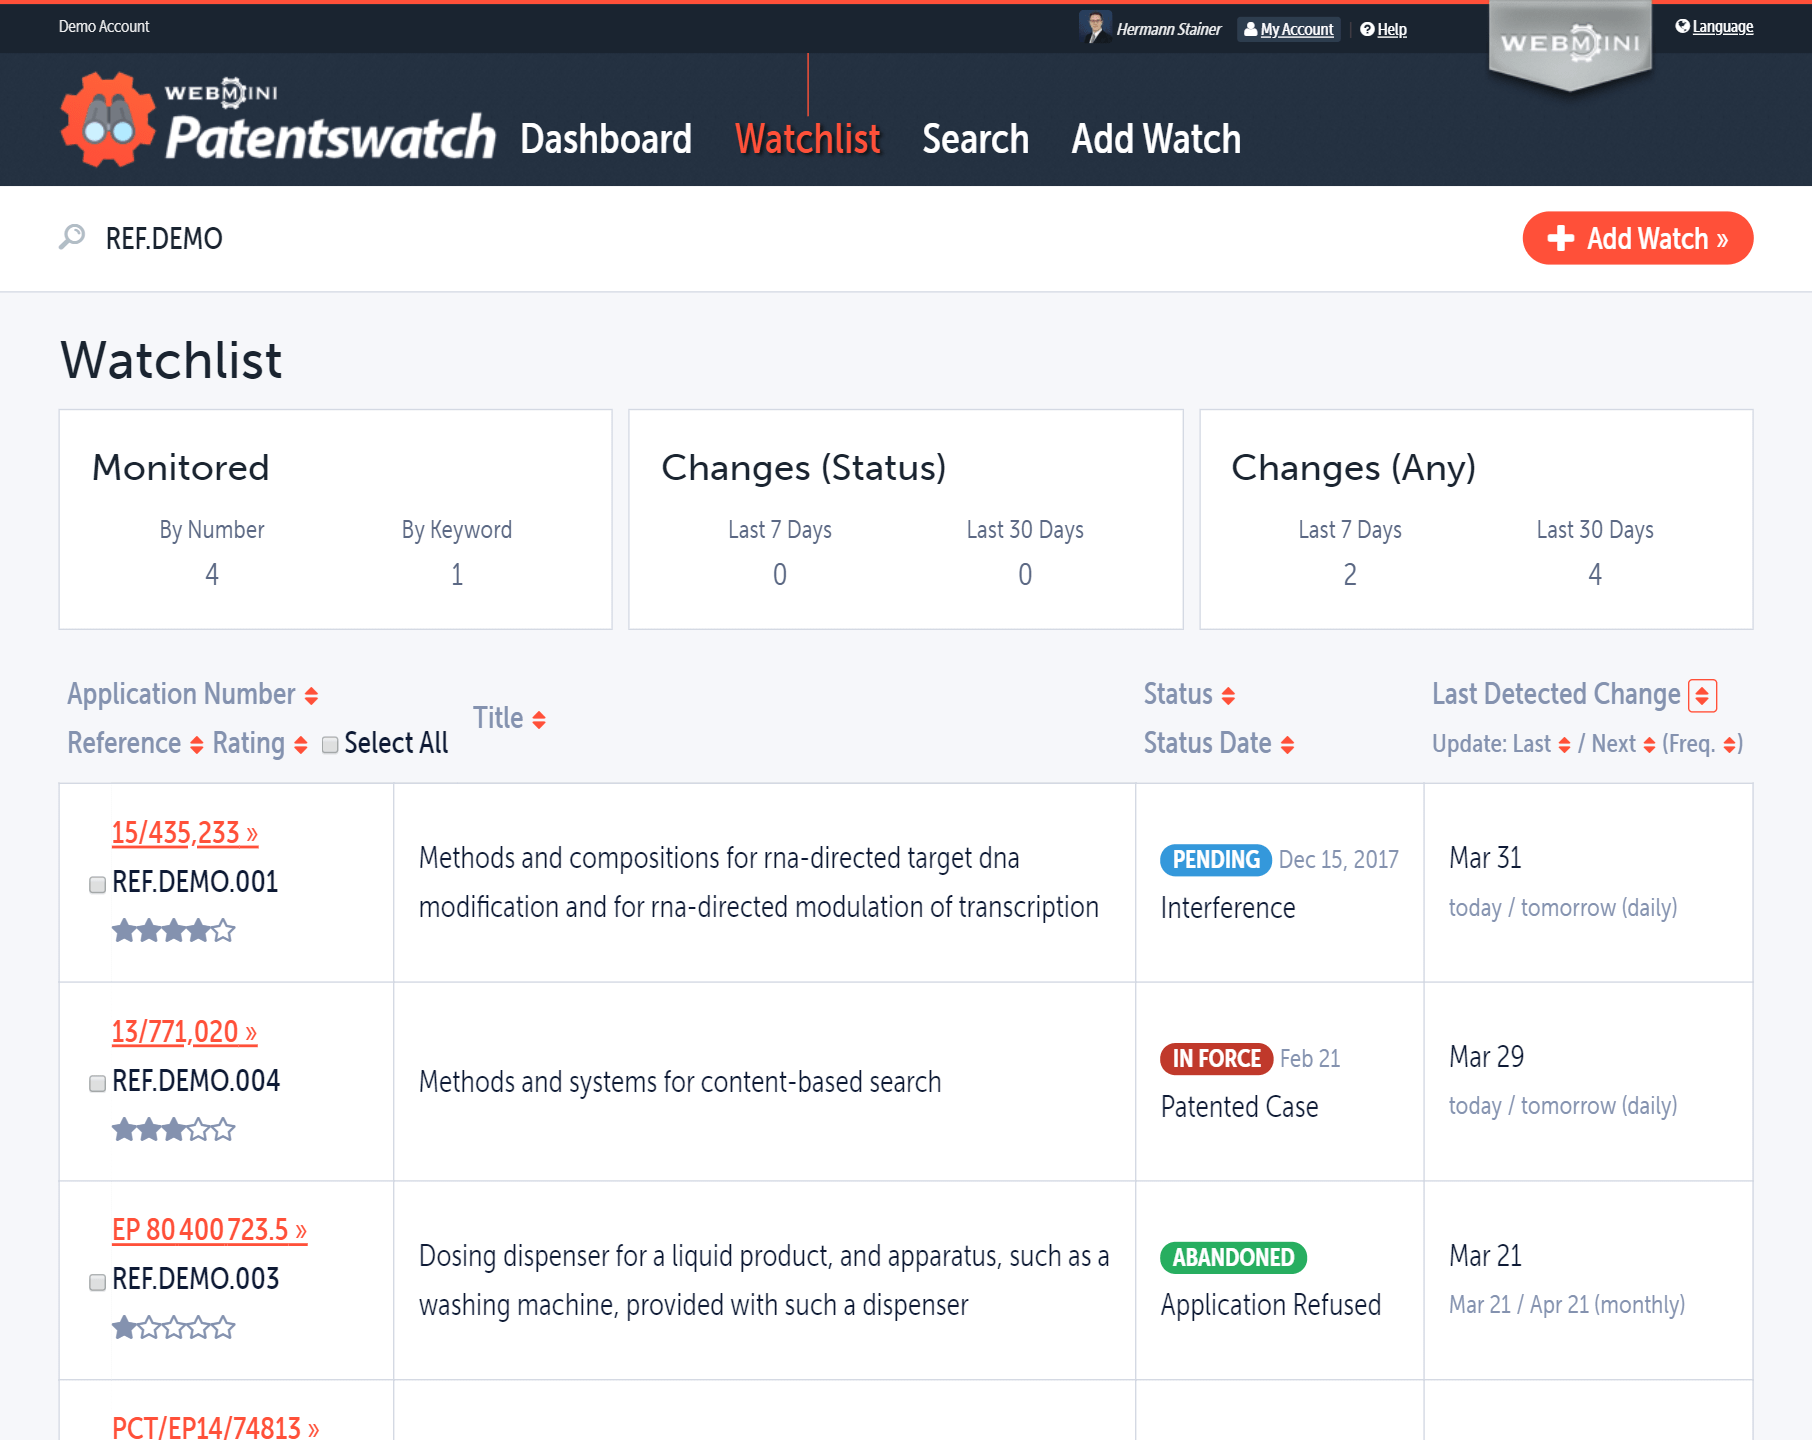1812x1440 pixels.
Task: Check the checkbox for REF.DEMO.001
Action: (97, 884)
